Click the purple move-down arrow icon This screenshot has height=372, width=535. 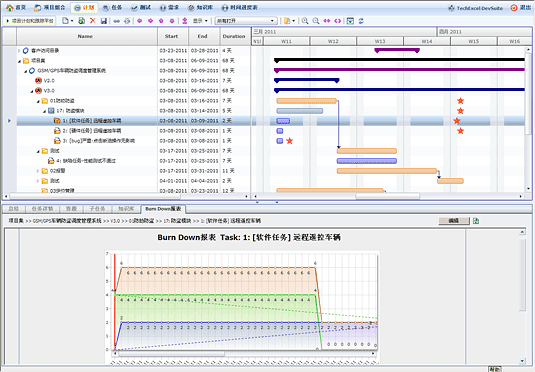coord(172,21)
